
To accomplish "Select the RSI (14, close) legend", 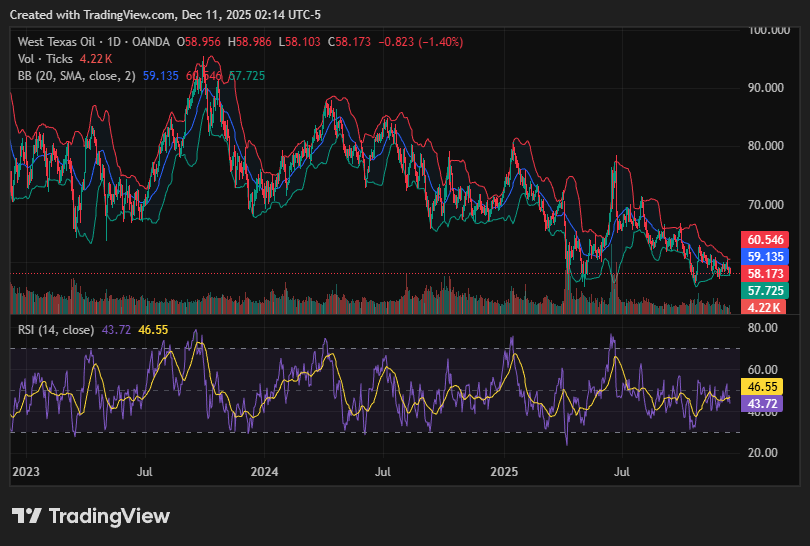I will [x=57, y=330].
